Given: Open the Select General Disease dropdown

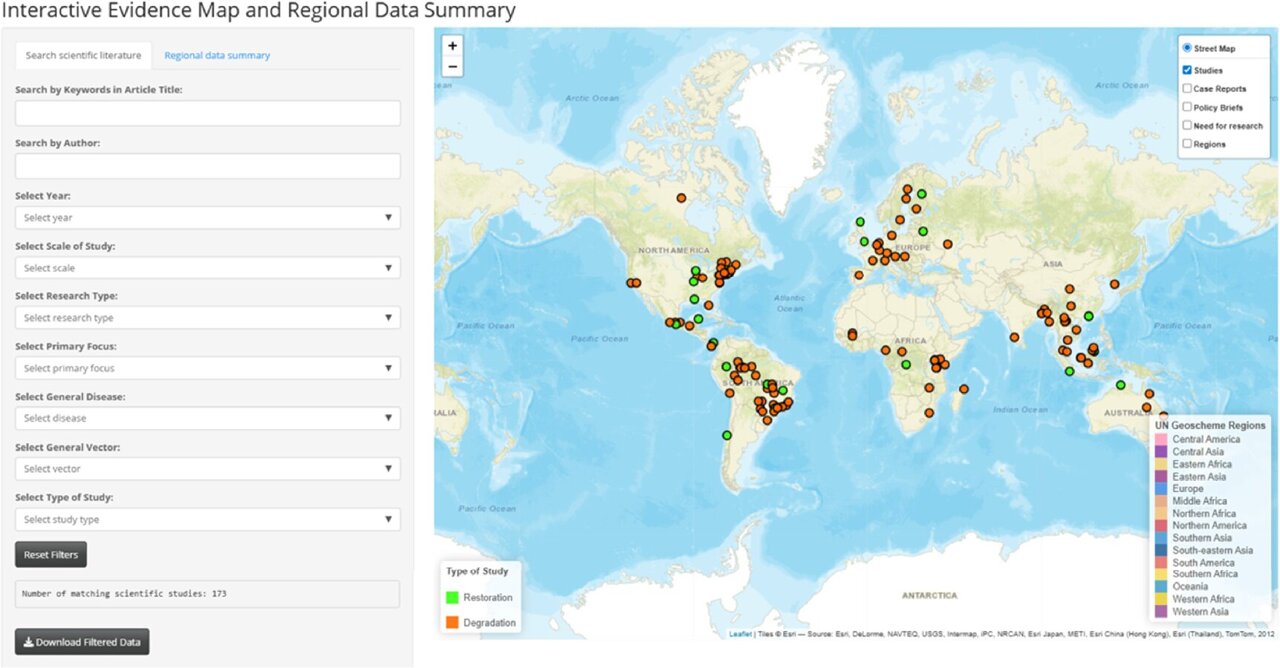Looking at the screenshot, I should [x=207, y=417].
